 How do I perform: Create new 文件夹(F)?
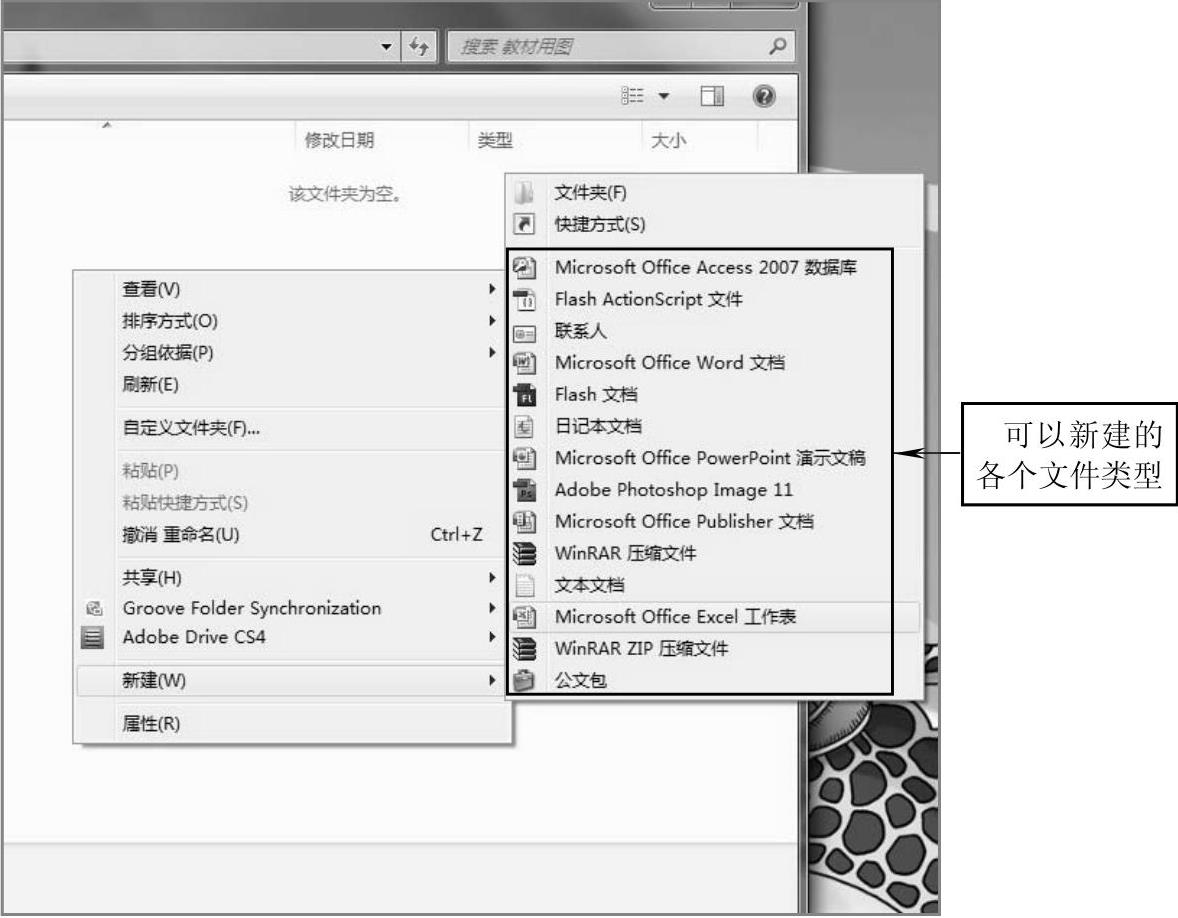[x=714, y=193]
